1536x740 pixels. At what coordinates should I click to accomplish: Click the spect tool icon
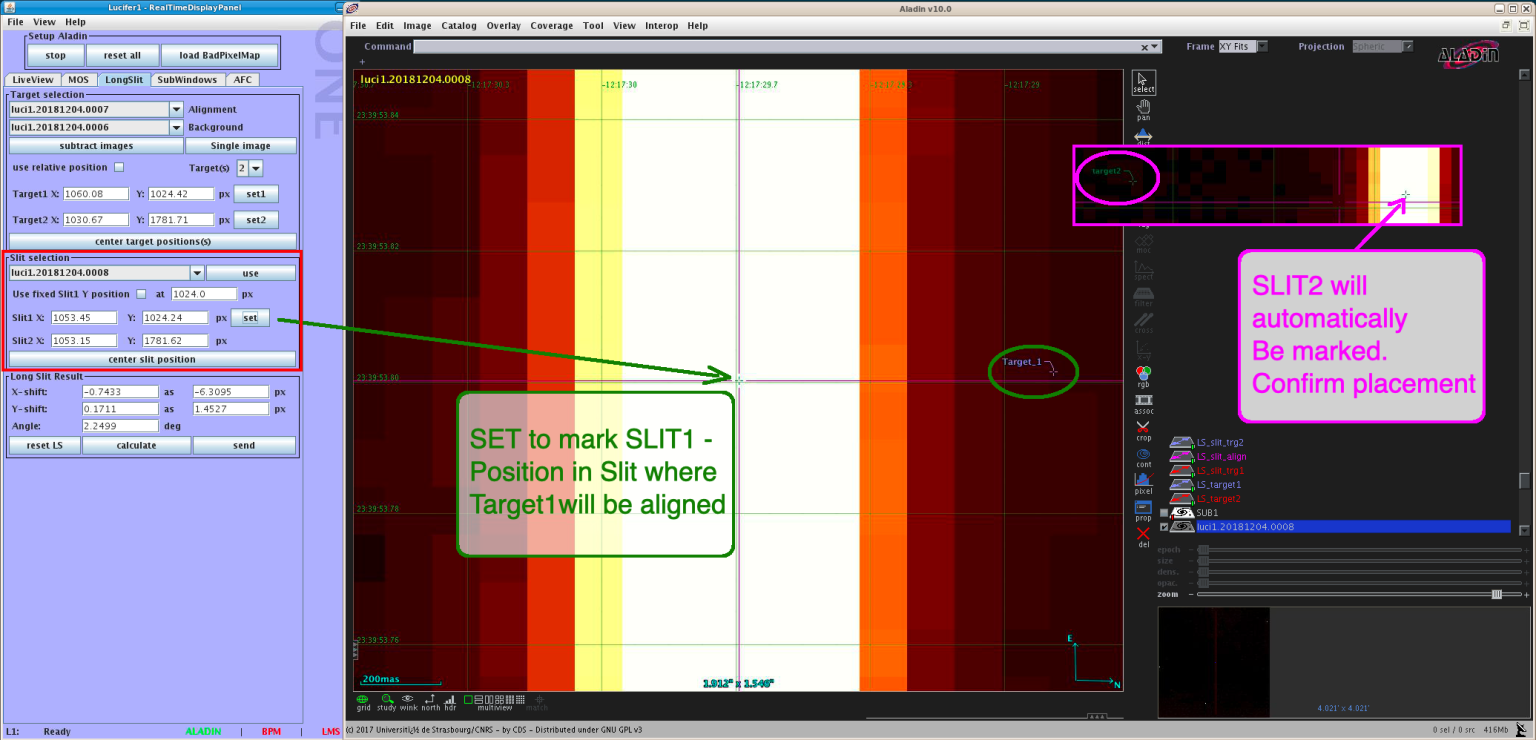[x=1143, y=270]
